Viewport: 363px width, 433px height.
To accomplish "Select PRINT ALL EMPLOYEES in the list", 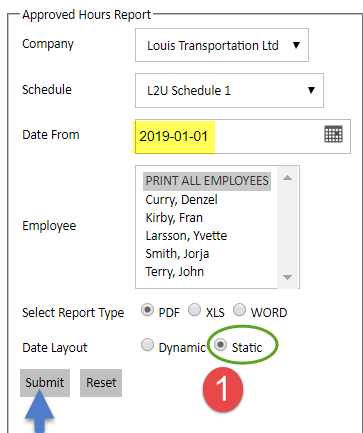I will 207,181.
